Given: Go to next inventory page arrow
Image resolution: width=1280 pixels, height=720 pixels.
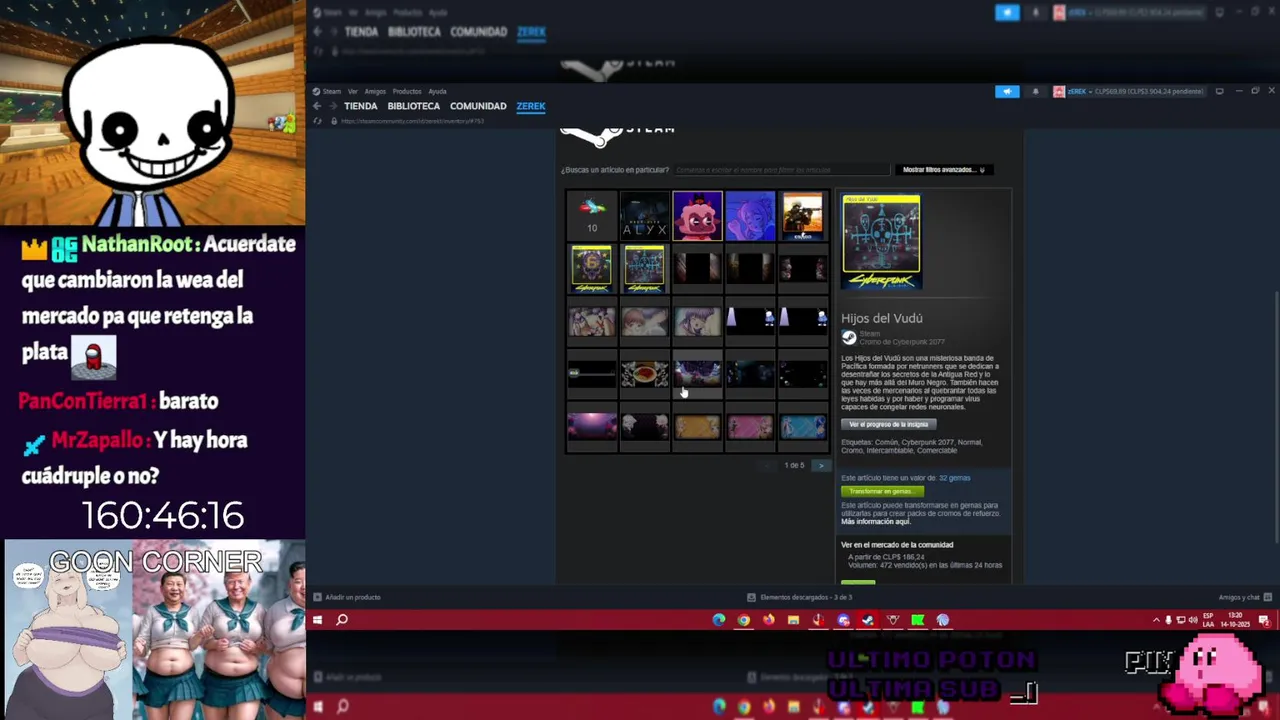Looking at the screenshot, I should tap(821, 466).
